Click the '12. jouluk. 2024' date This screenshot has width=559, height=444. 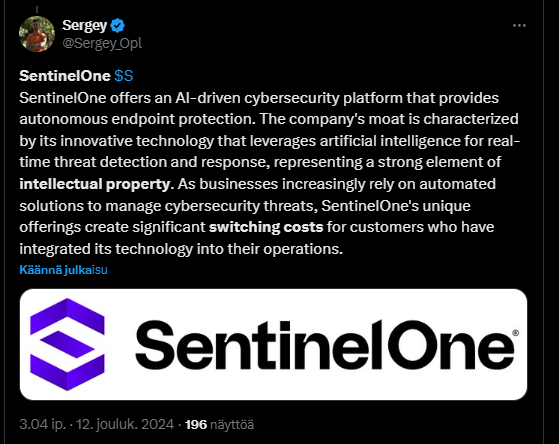click(x=125, y=424)
